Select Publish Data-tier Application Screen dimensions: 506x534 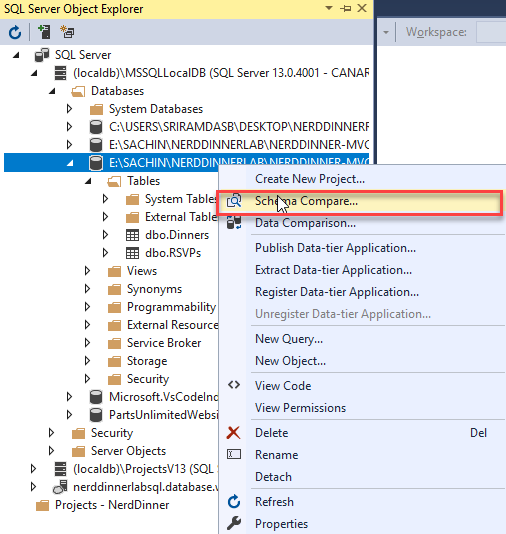point(335,248)
